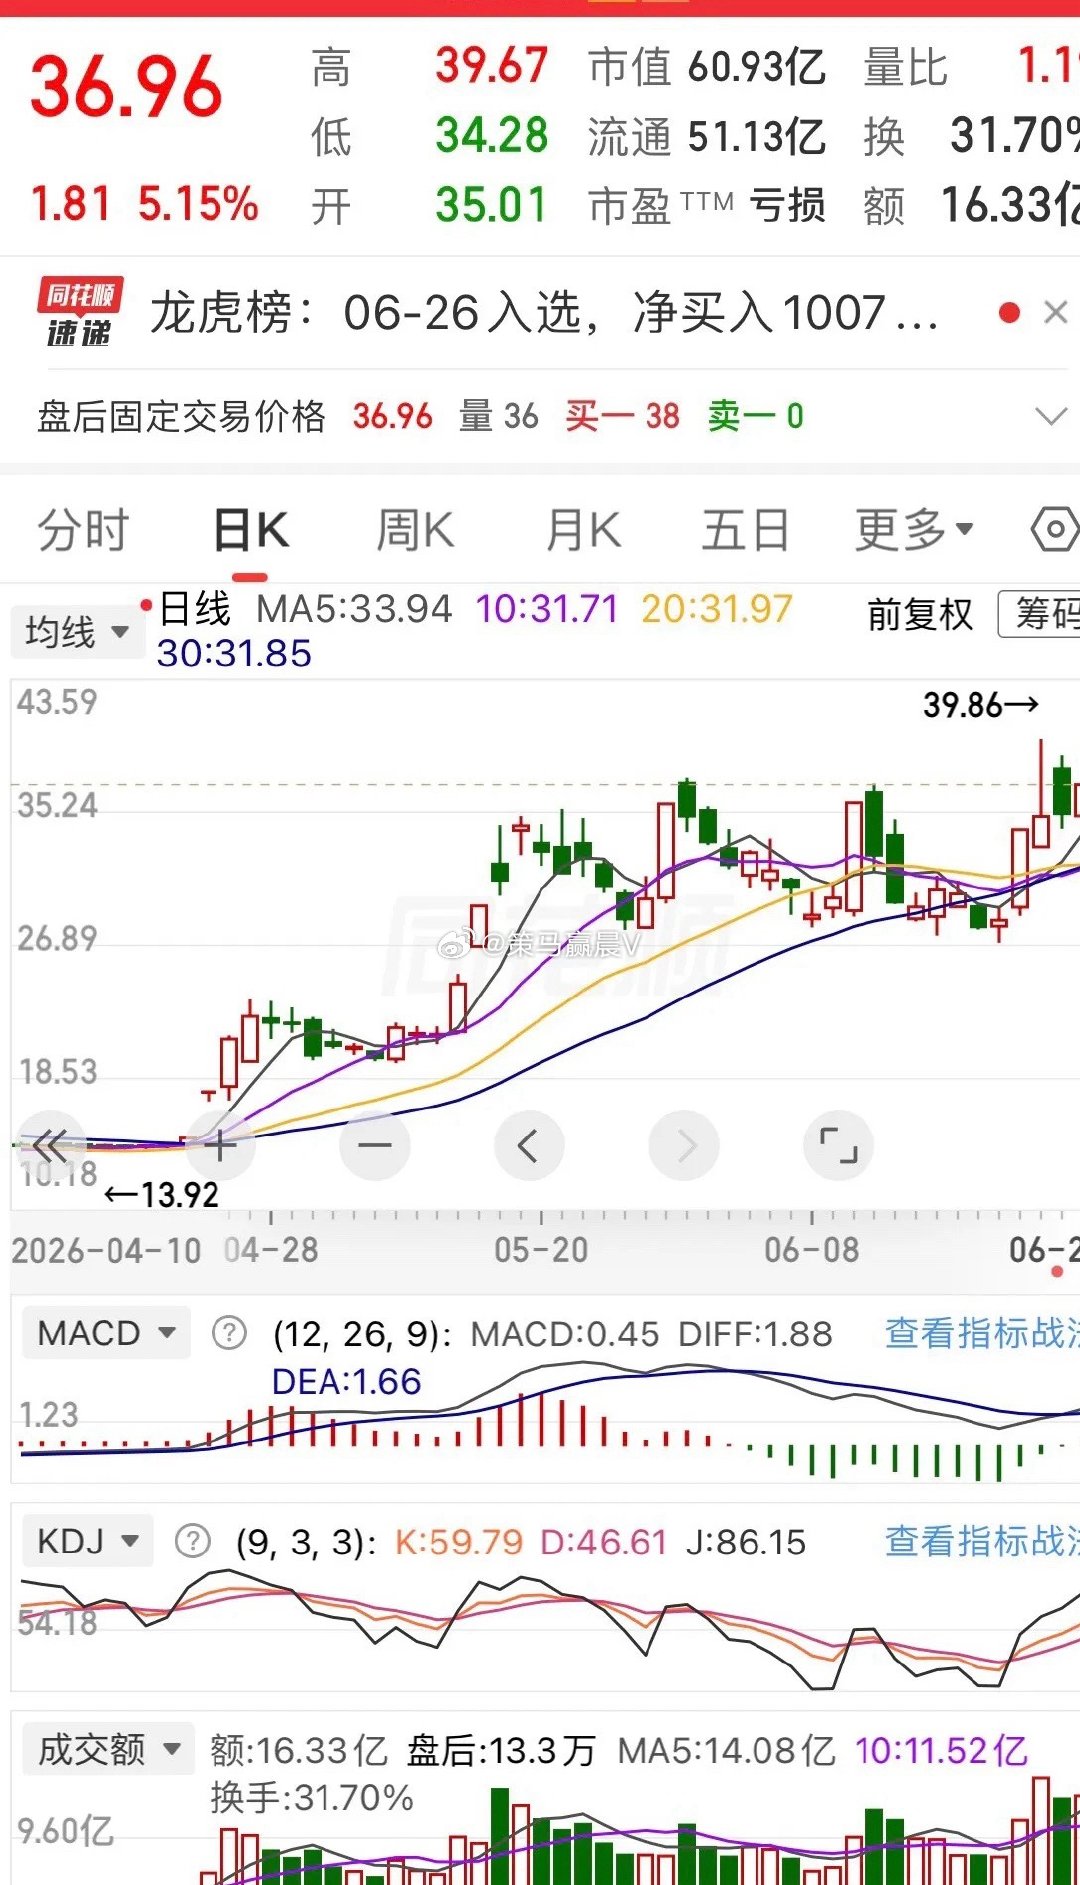Tap the 市盈TTM 亏损 entry
Screen dimensions: 1080x1885
[707, 205]
